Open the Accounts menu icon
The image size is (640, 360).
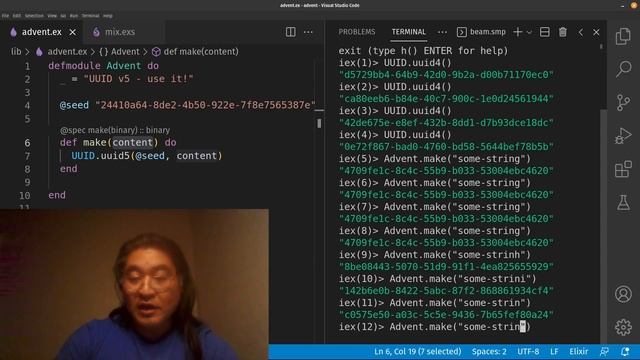(x=623, y=294)
